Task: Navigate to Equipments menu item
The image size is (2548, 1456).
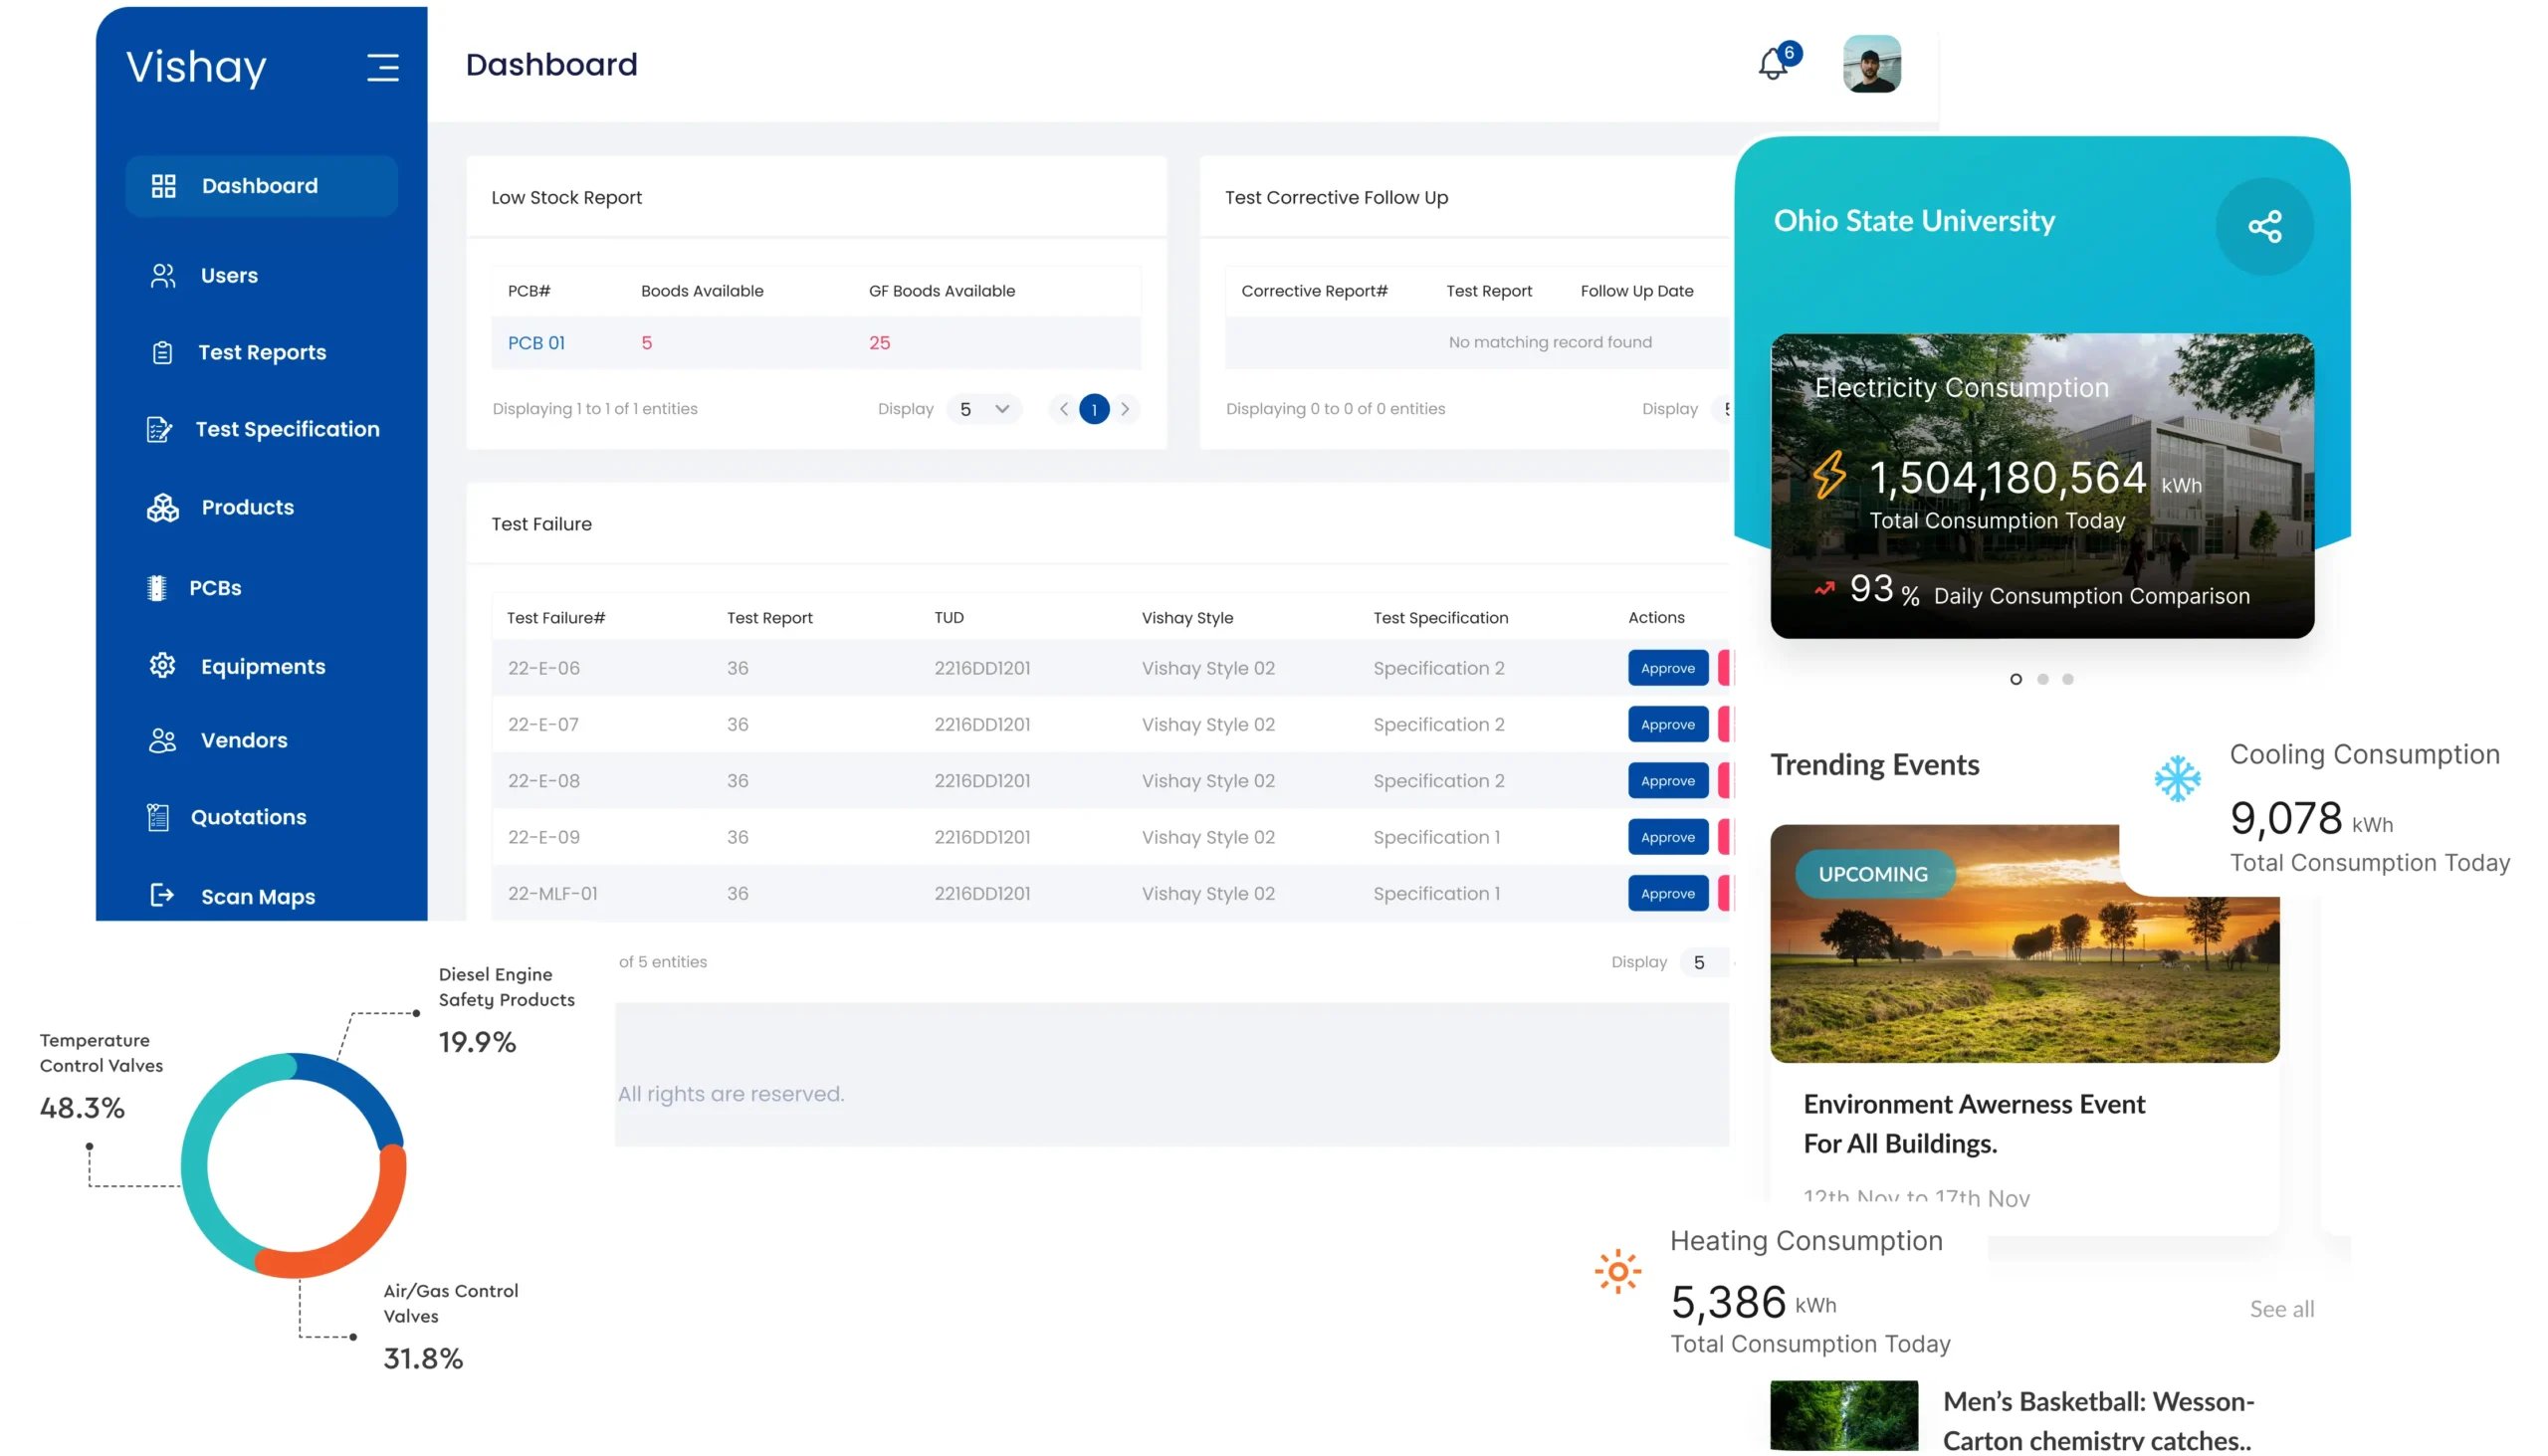Action: [x=263, y=665]
